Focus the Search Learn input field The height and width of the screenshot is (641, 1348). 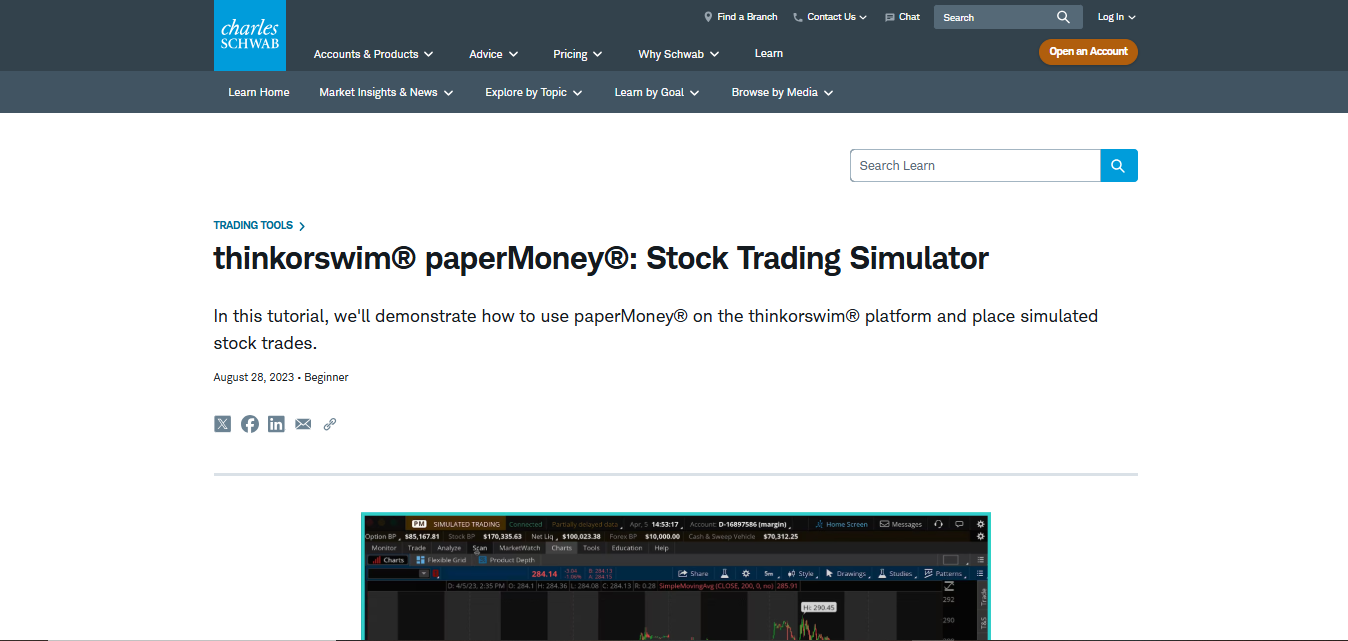[x=975, y=166]
